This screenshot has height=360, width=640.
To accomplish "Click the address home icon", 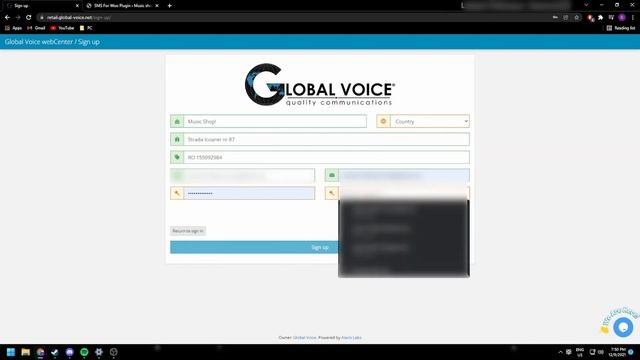I will pyautogui.click(x=177, y=139).
